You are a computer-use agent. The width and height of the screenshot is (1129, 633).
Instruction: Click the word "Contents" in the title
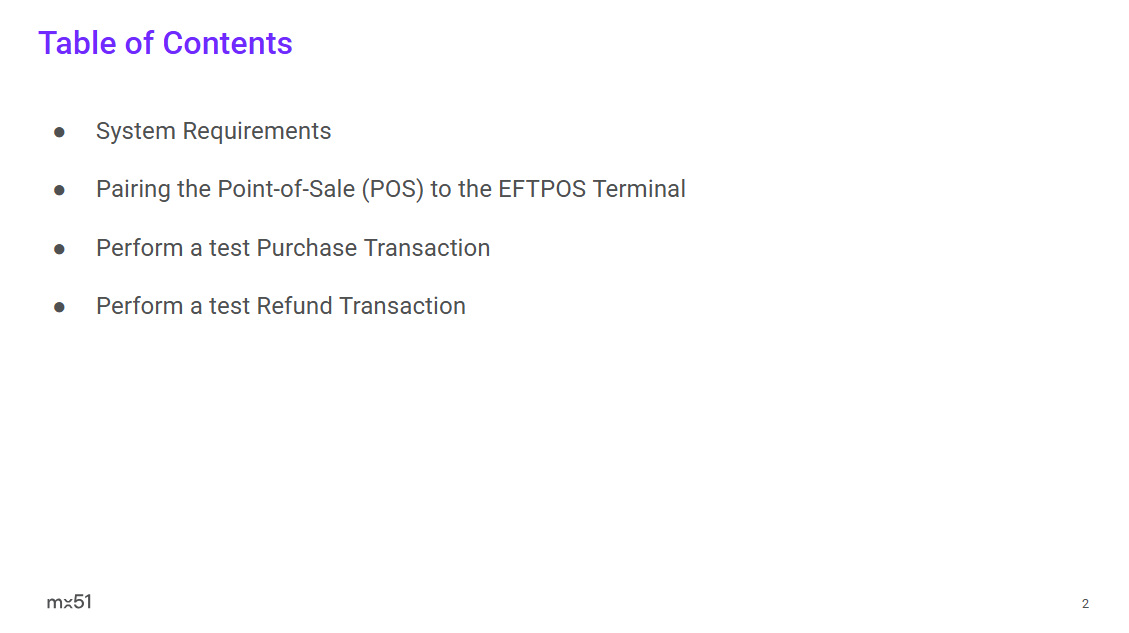[227, 44]
